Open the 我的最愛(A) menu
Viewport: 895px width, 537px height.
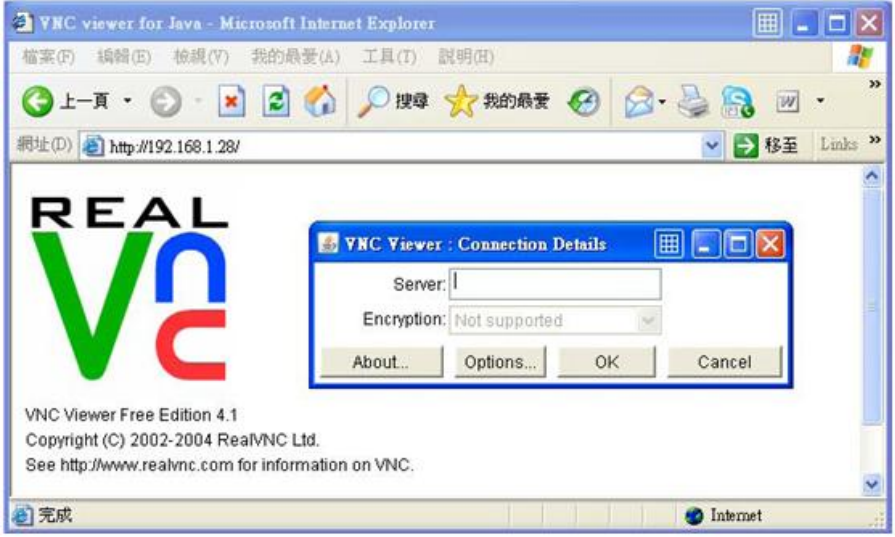pos(295,57)
